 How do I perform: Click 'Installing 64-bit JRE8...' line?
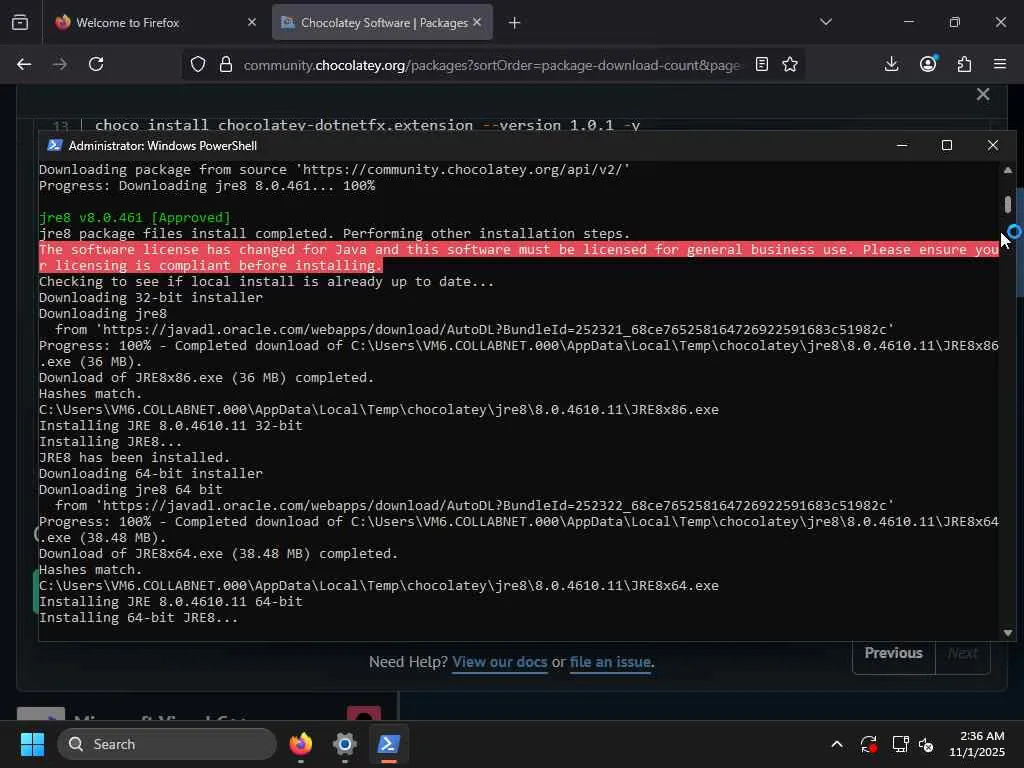pyautogui.click(x=138, y=618)
